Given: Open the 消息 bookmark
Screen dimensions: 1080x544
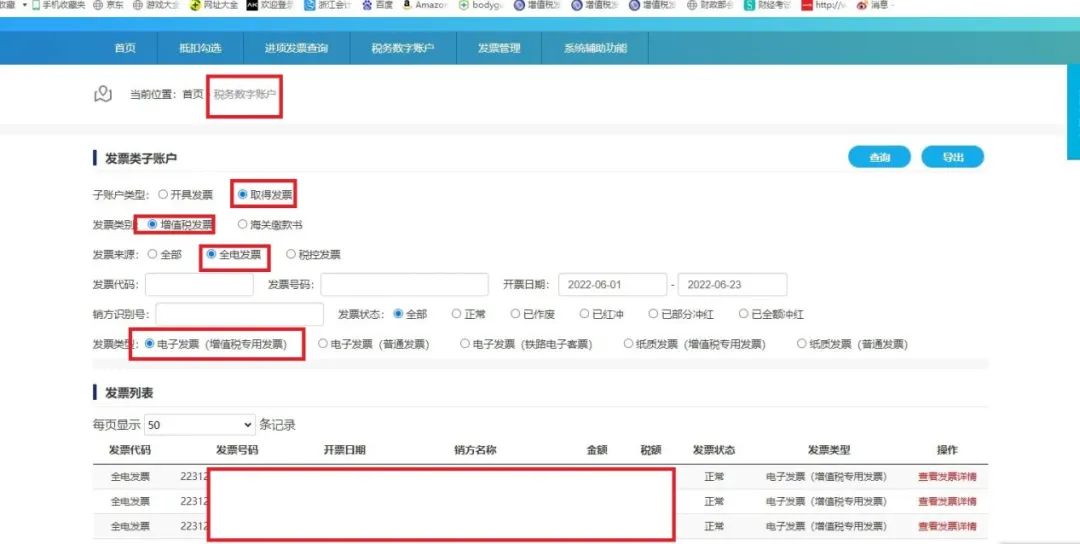Looking at the screenshot, I should tap(873, 5).
